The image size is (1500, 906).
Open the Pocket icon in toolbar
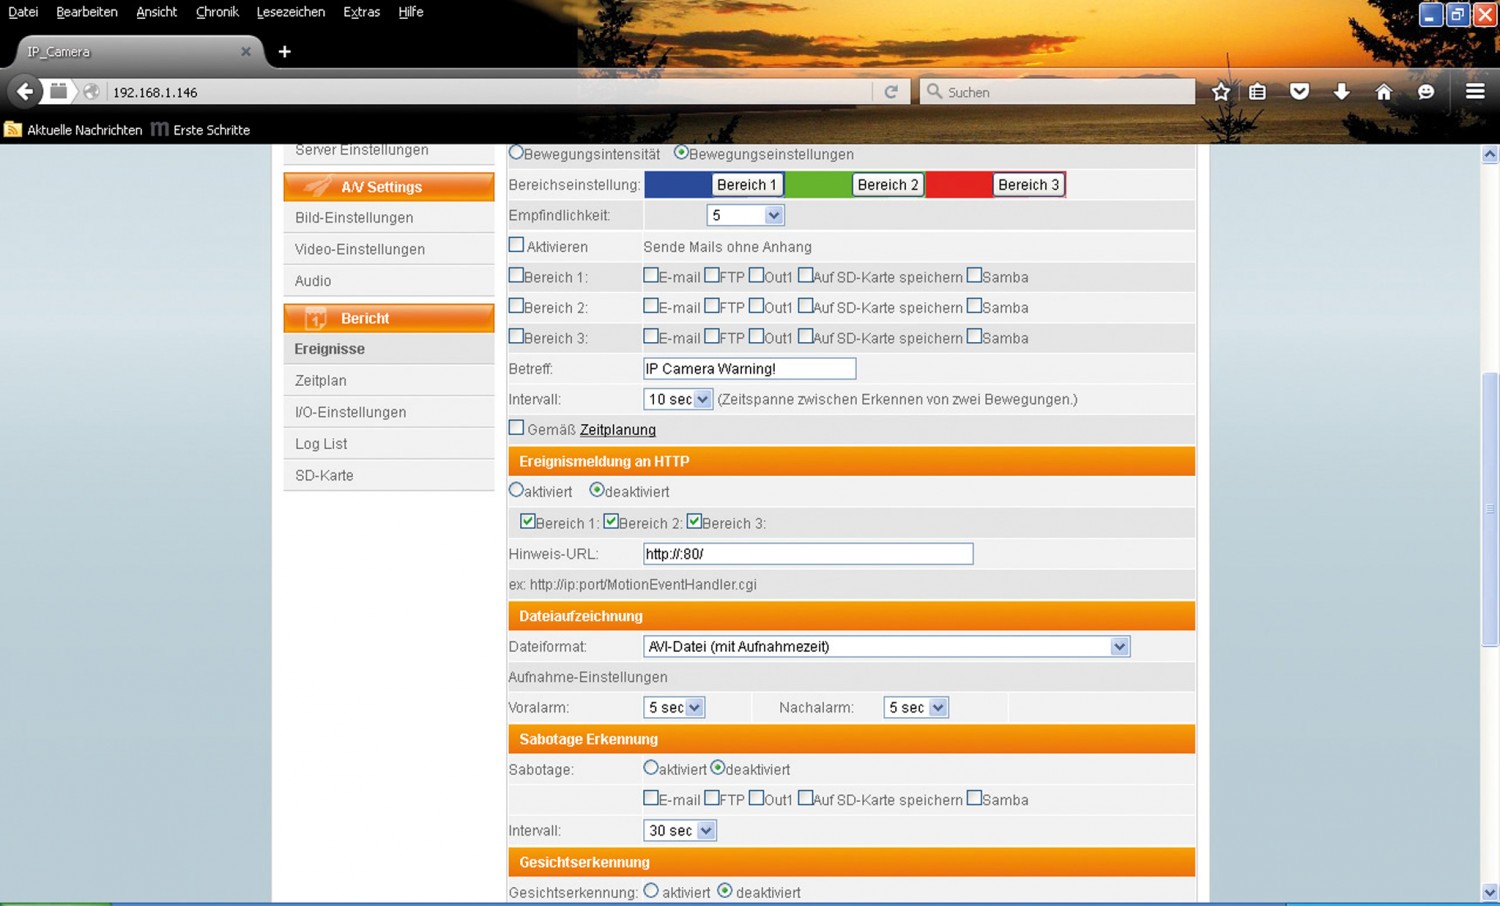coord(1299,92)
